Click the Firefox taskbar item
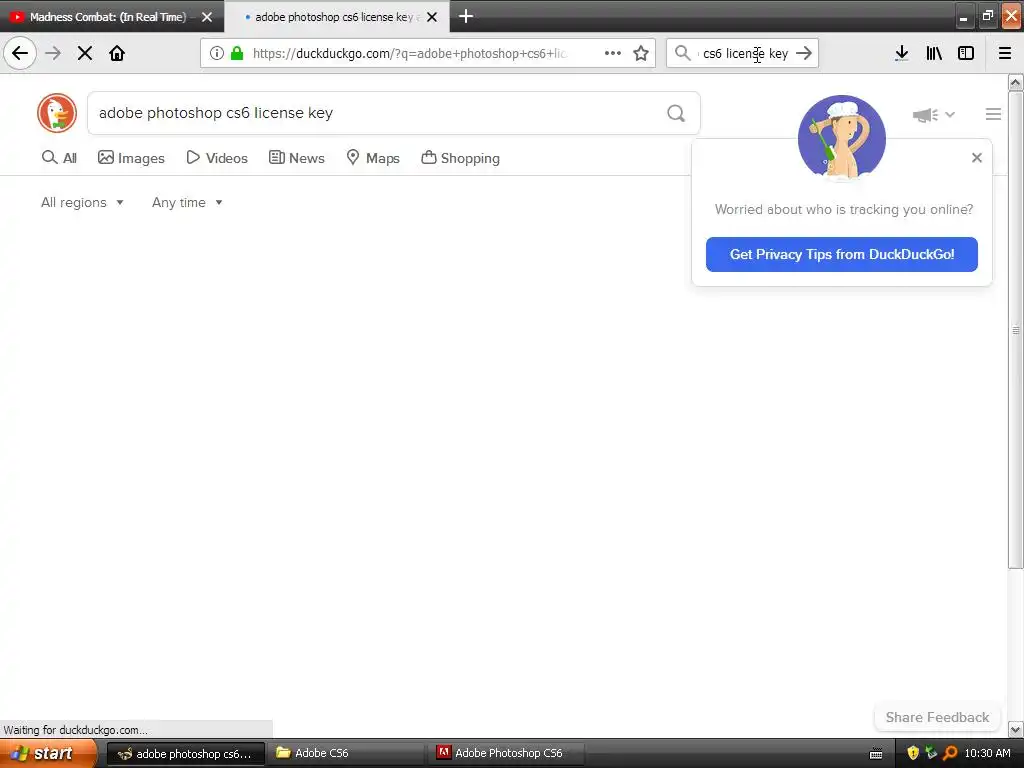1024x768 pixels. 185,753
